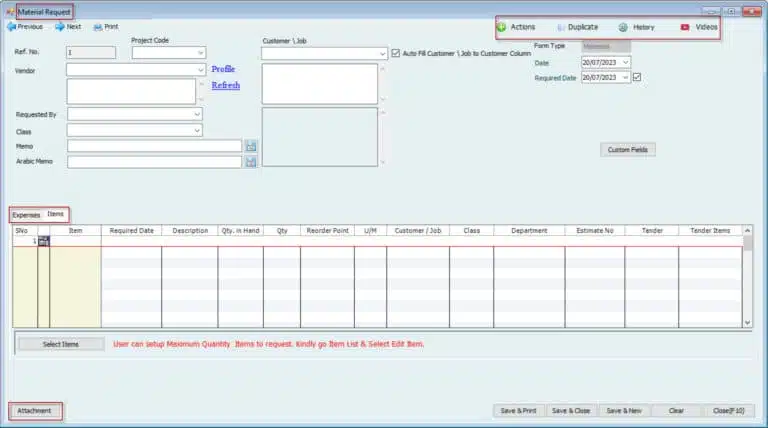Image resolution: width=768 pixels, height=428 pixels.
Task: Open the green Actions icon
Action: coord(502,27)
